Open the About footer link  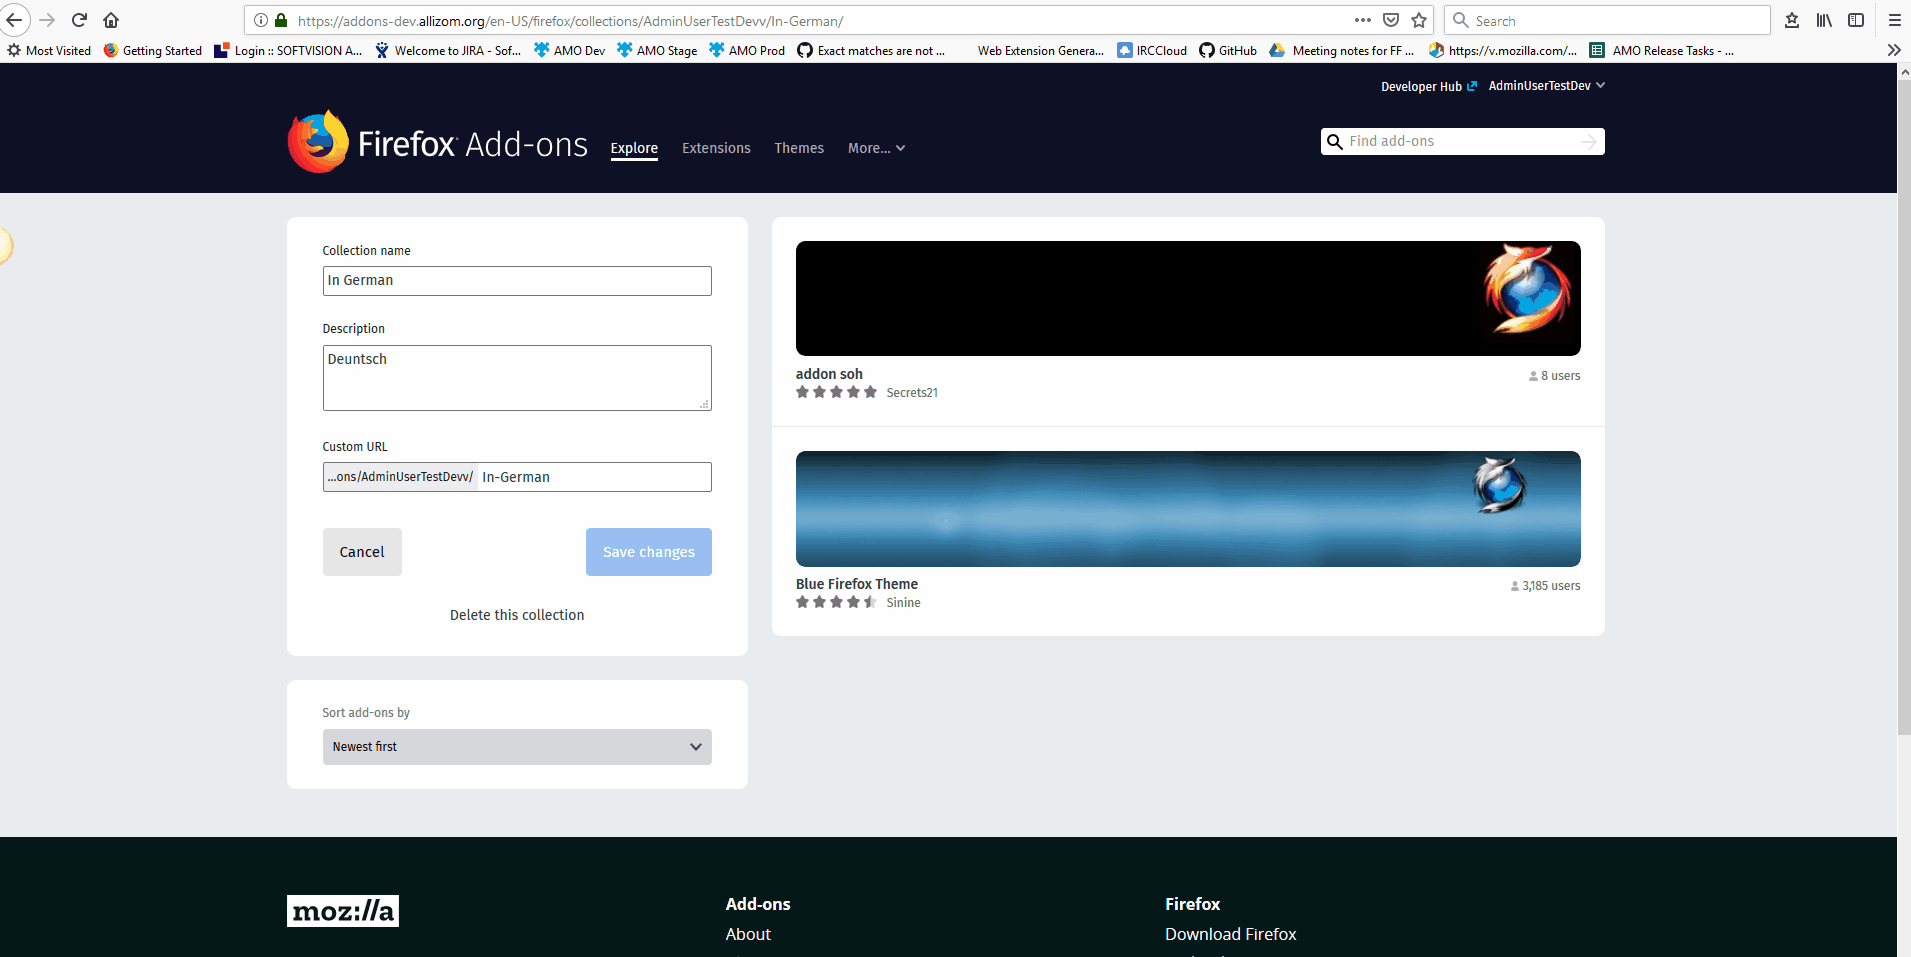click(x=748, y=934)
